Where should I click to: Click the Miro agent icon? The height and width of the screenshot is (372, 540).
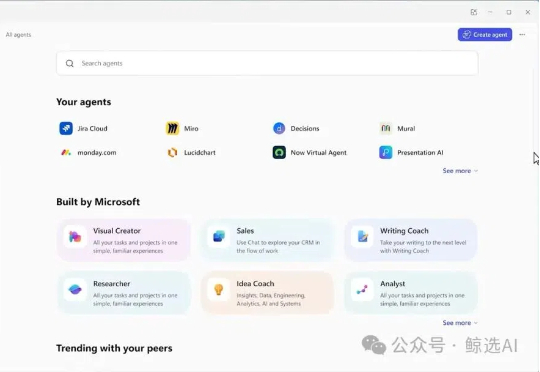coord(172,128)
